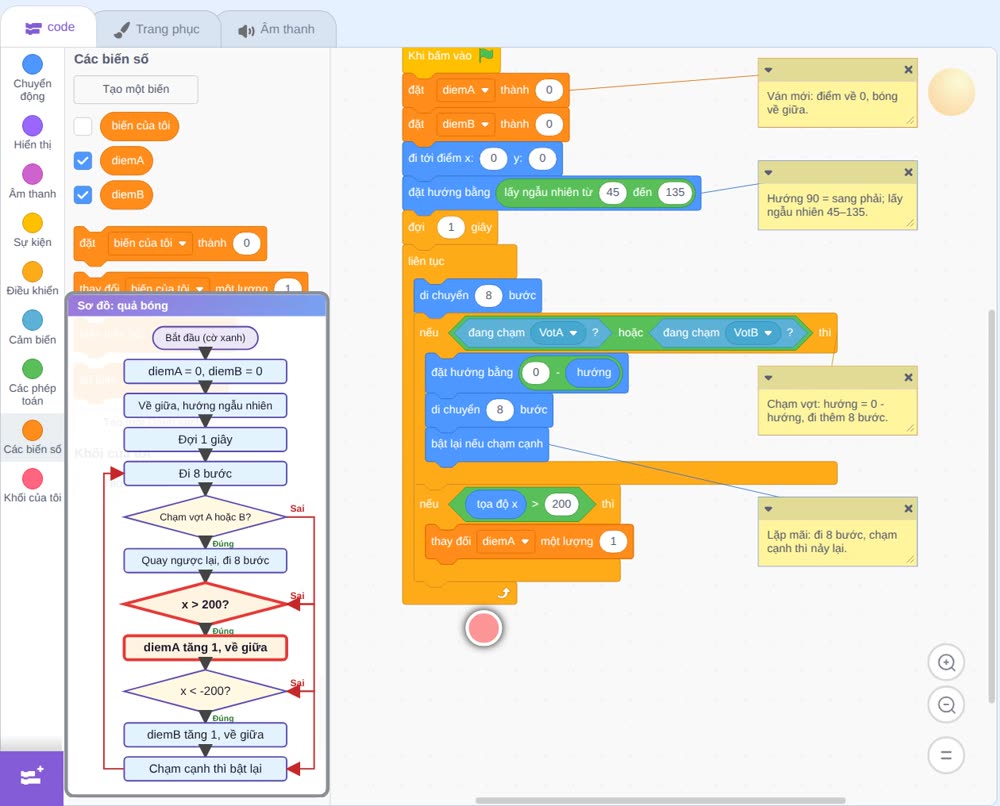Screen dimensions: 1000x806
Task: Close the 'Lặp mãi' comment note
Action: (908, 509)
